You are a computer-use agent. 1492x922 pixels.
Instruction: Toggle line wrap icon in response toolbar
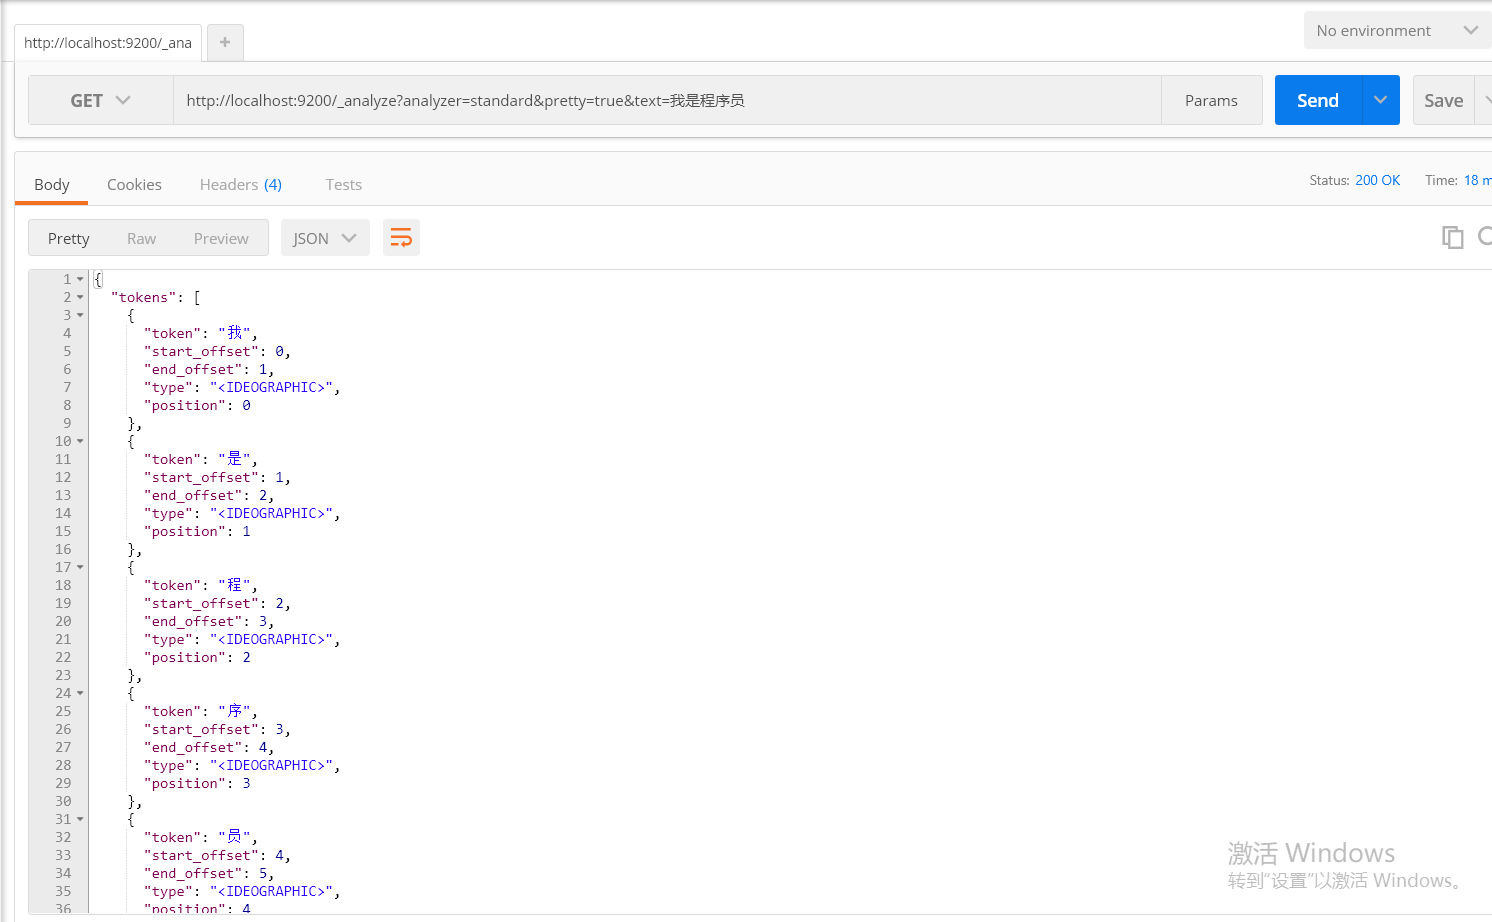click(401, 238)
